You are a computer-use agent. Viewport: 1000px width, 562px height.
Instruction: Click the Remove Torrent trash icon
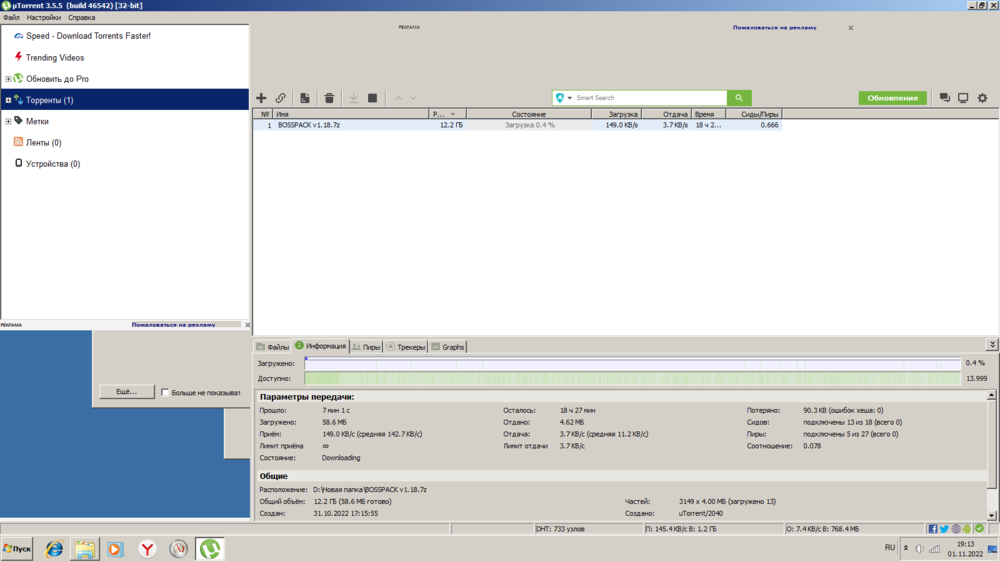[x=329, y=98]
